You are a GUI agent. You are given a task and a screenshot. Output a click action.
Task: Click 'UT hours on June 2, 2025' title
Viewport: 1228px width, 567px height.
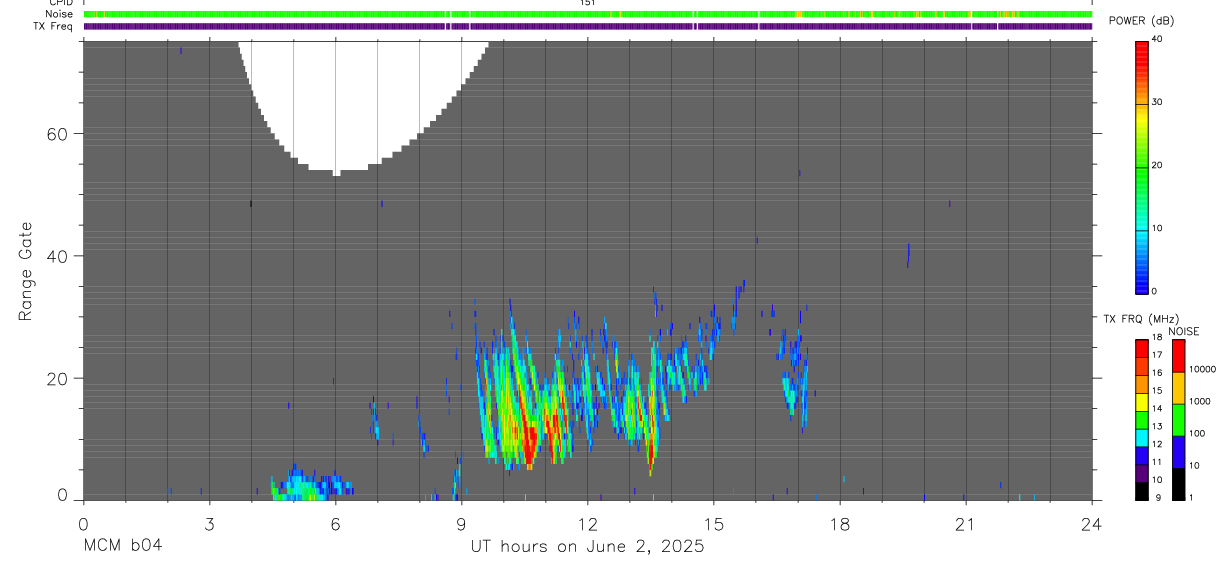click(587, 547)
